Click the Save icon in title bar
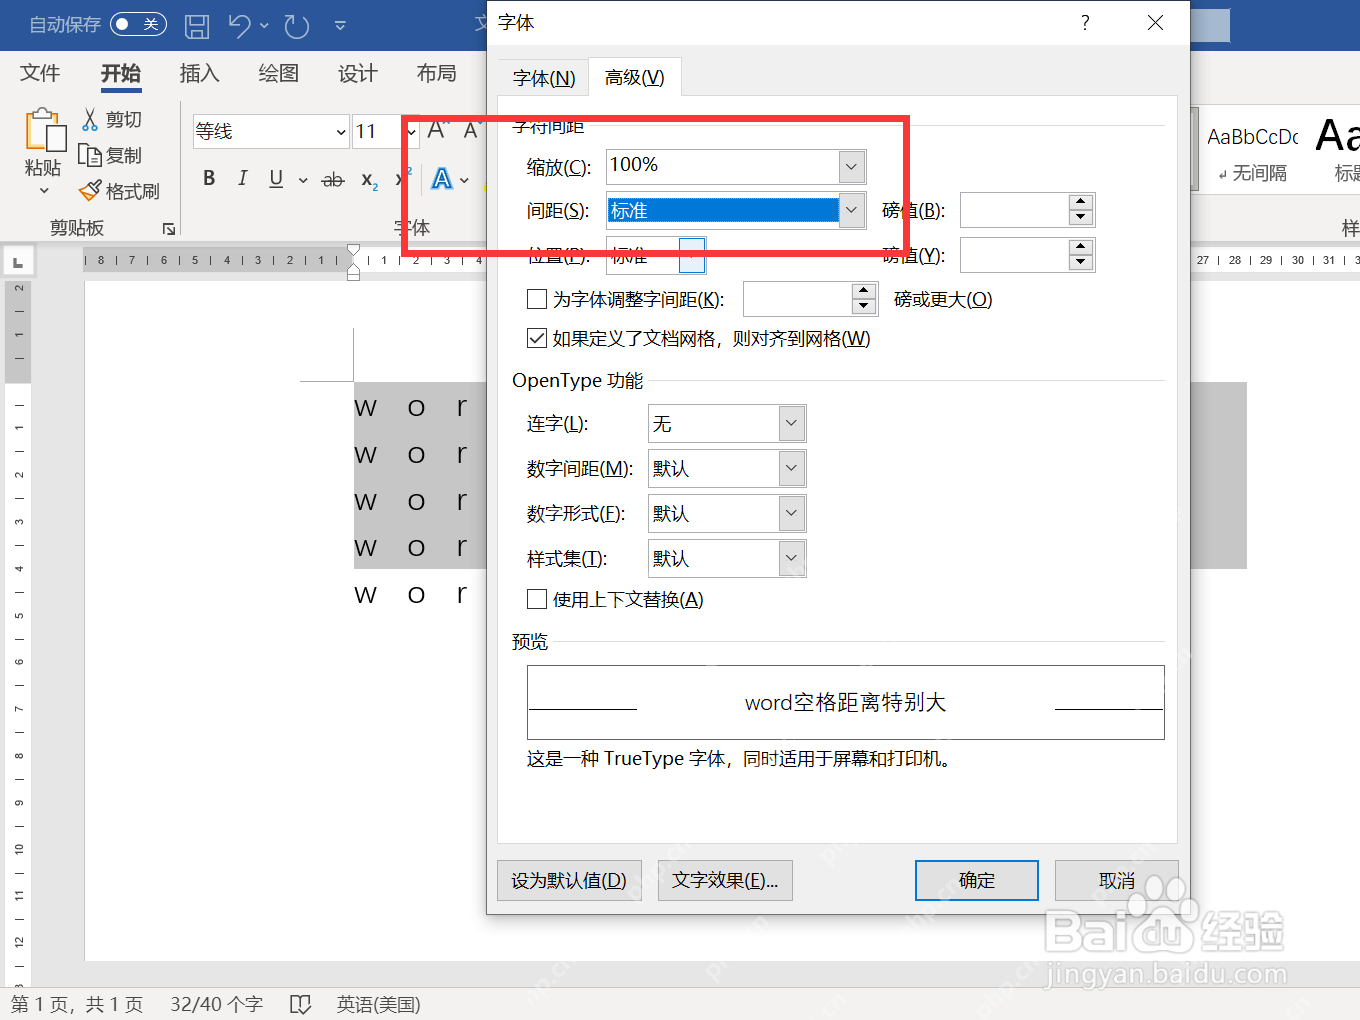This screenshot has height=1020, width=1360. [197, 26]
